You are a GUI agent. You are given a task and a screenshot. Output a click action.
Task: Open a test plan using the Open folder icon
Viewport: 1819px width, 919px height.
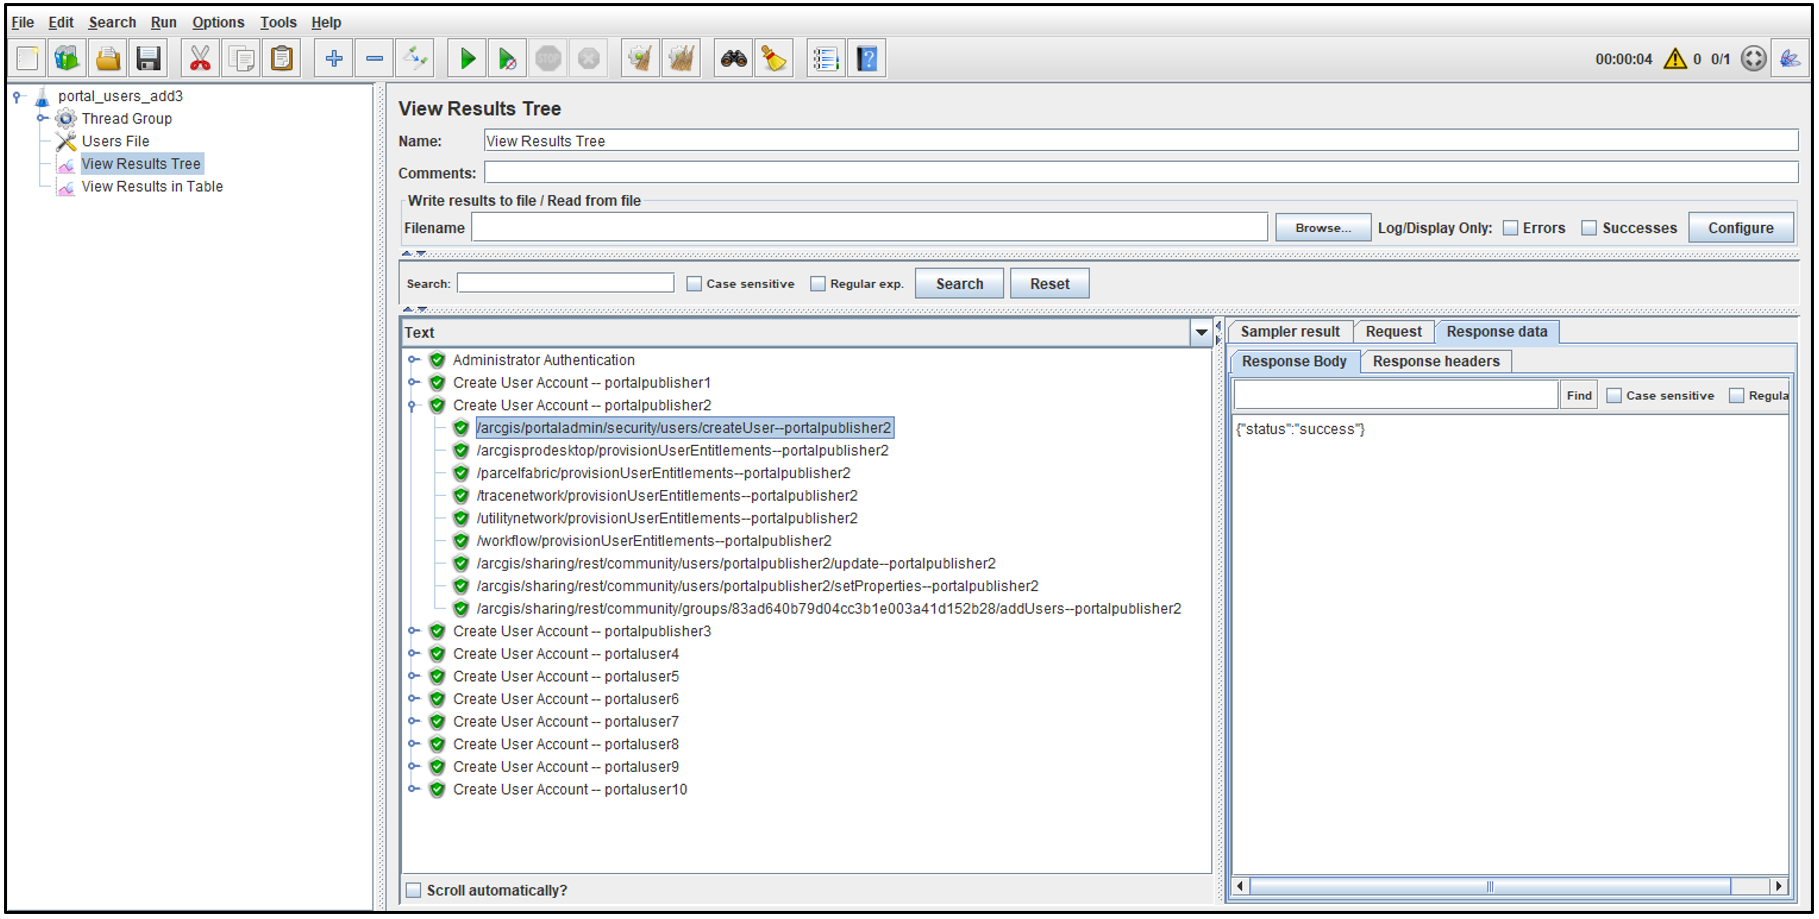[x=108, y=57]
